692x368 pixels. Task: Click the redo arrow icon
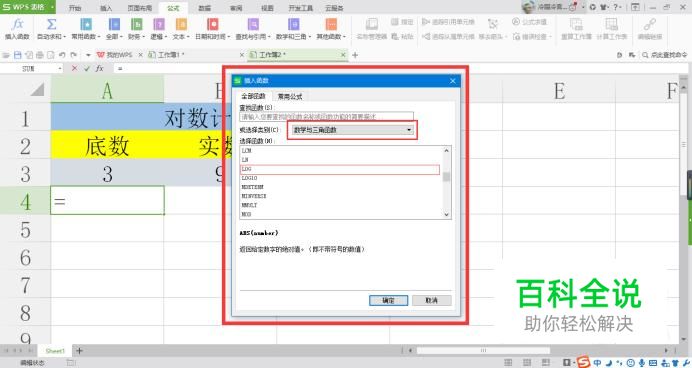point(73,55)
